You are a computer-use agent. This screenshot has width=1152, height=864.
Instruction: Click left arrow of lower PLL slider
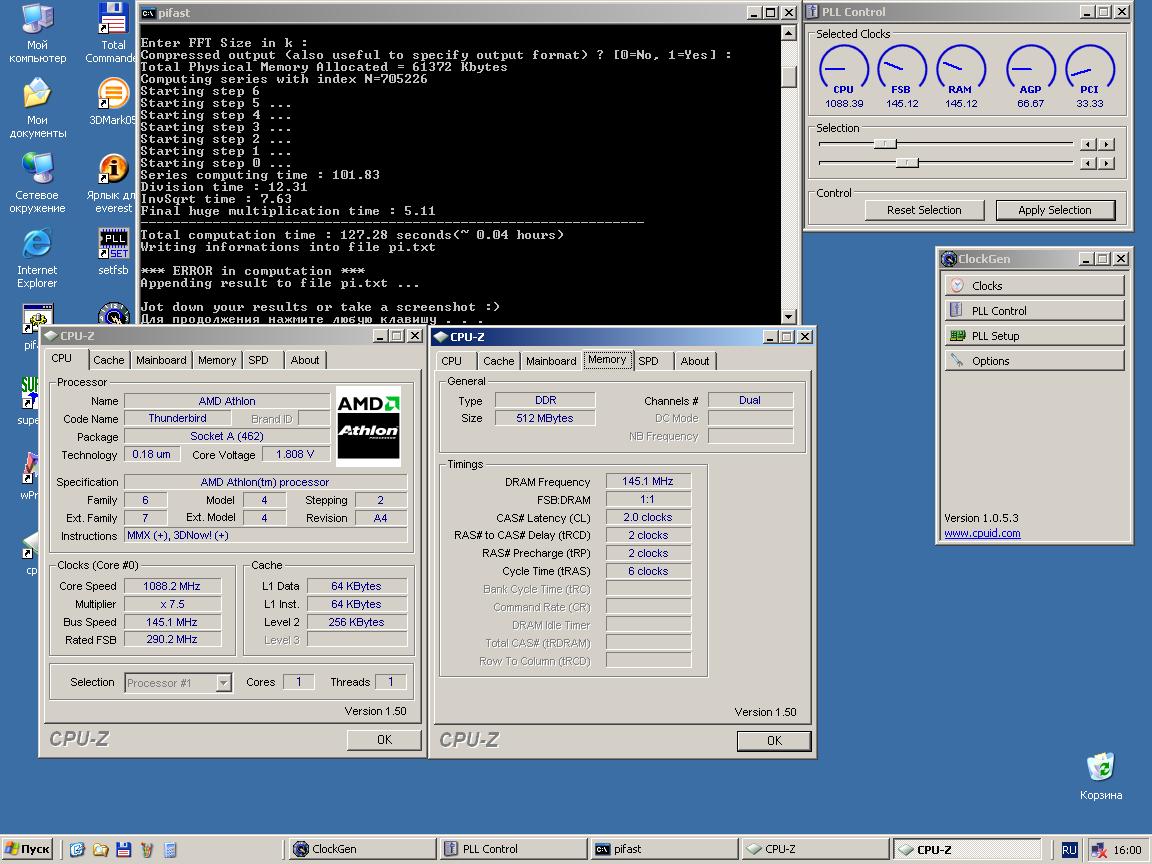1089,163
